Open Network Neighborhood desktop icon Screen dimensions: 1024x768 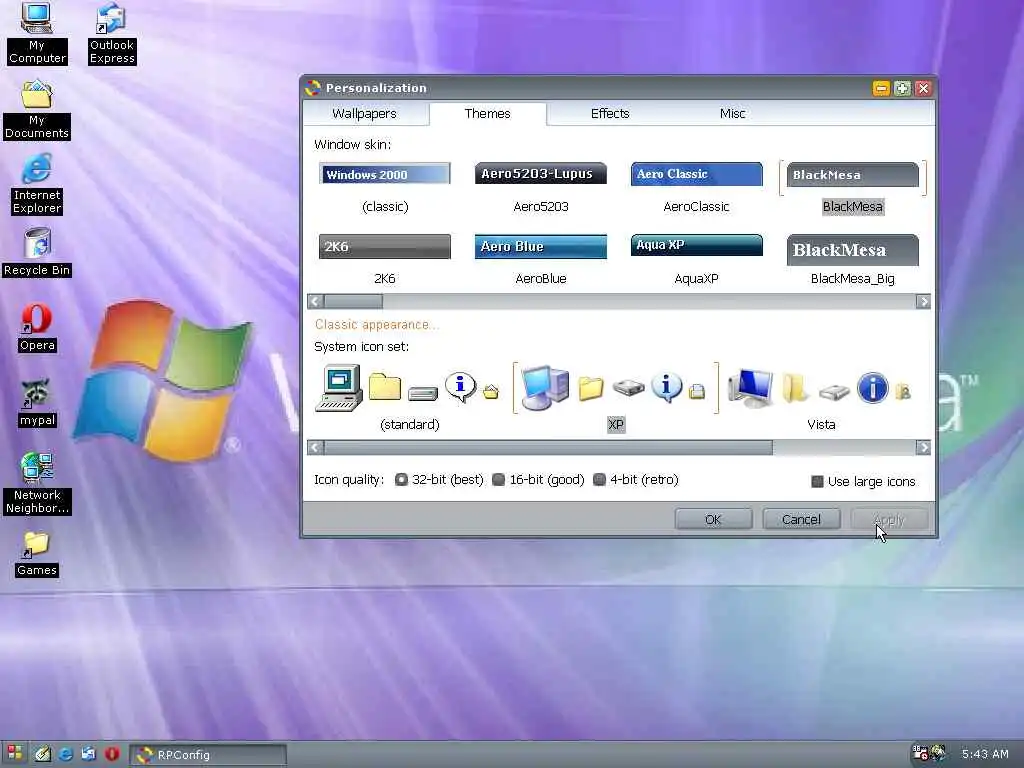point(37,483)
